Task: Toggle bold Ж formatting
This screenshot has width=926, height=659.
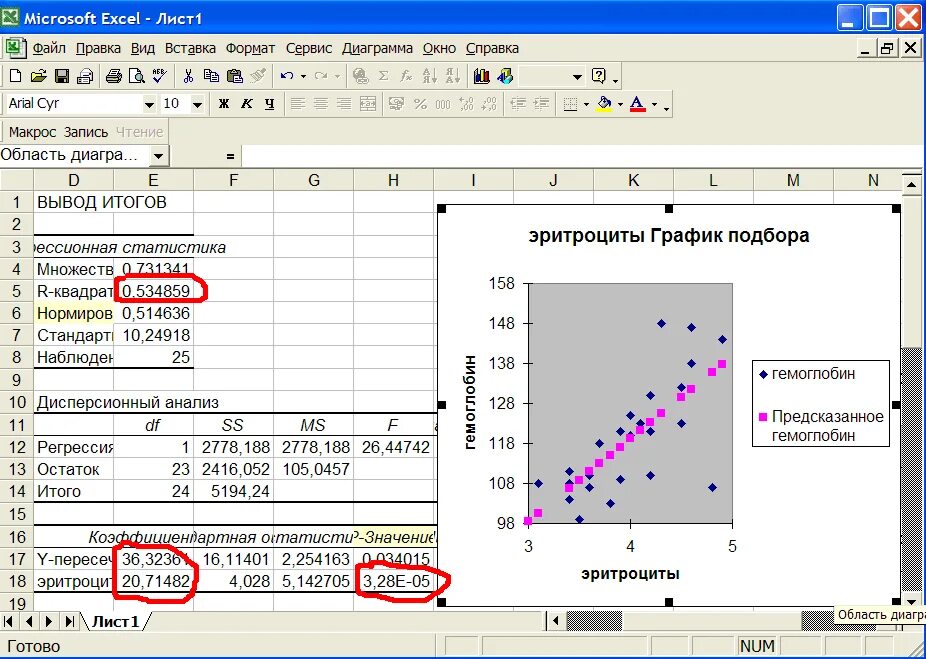Action: 223,105
